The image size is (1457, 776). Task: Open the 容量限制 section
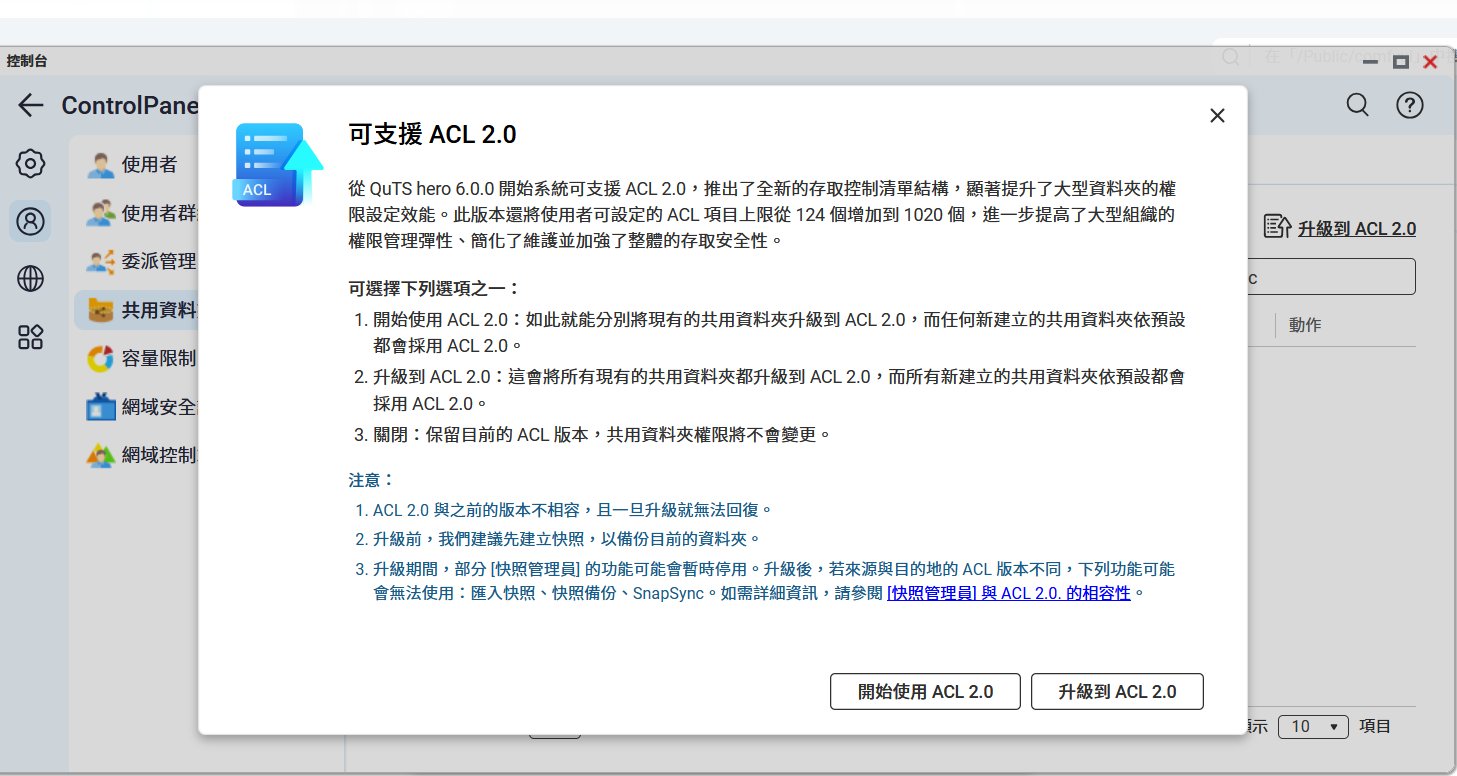tap(155, 358)
